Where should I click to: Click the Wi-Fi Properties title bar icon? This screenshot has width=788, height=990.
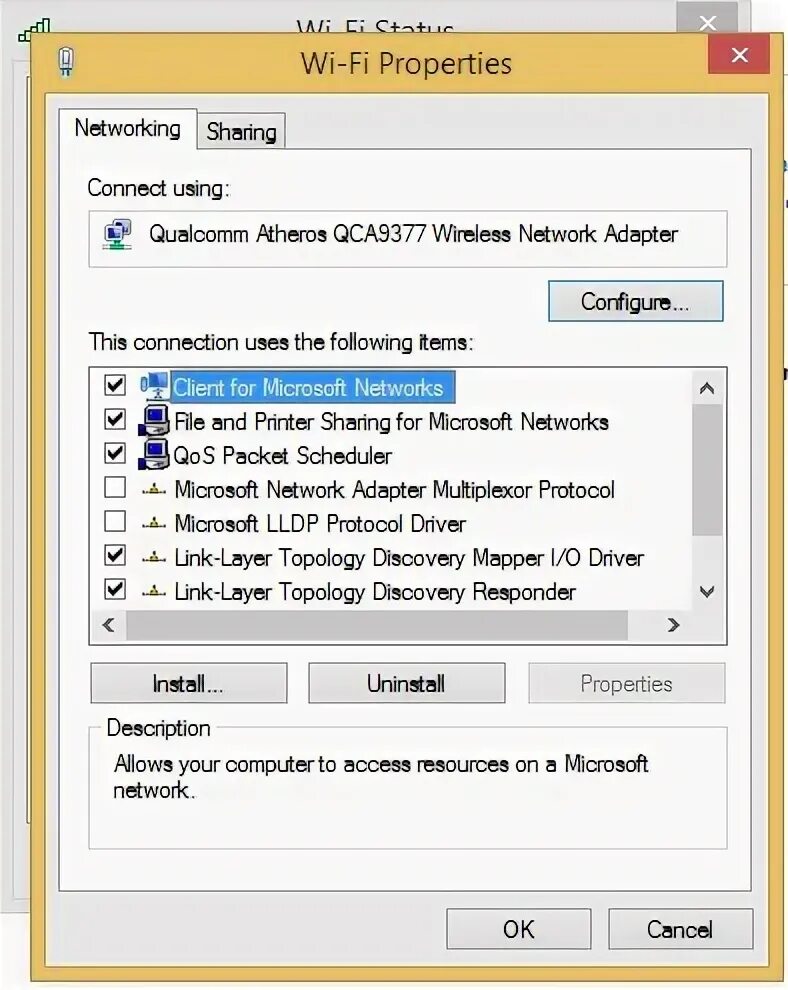pyautogui.click(x=66, y=63)
